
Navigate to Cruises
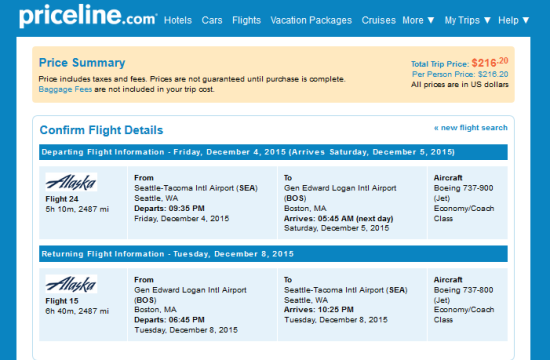click(x=378, y=20)
